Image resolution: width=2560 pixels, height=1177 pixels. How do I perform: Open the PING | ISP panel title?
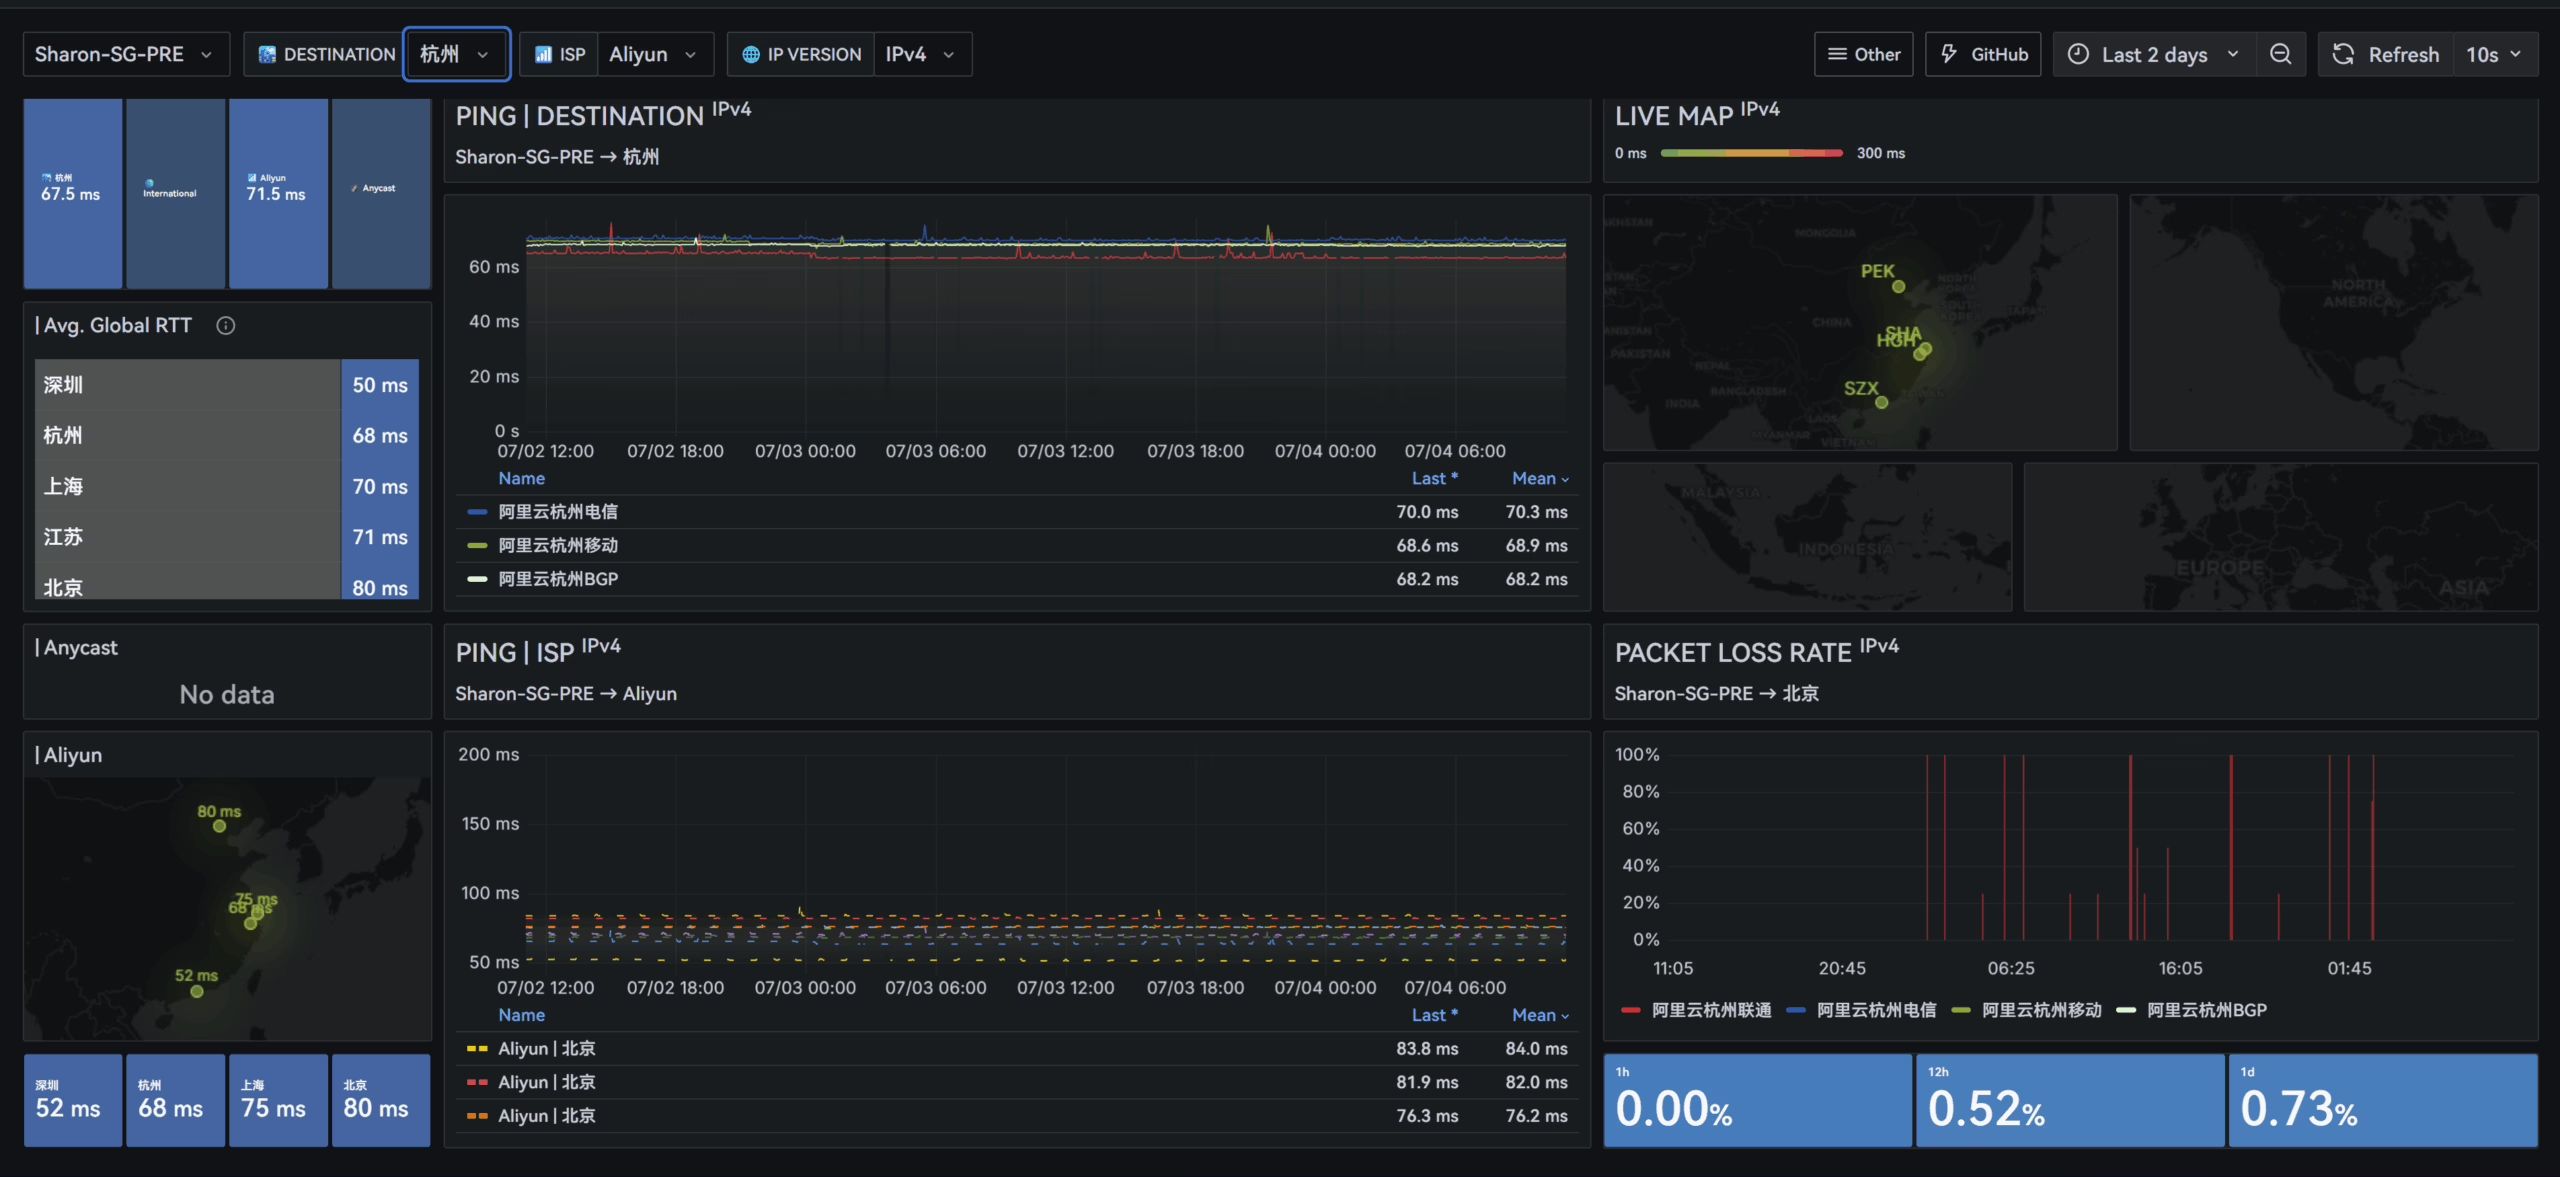(x=538, y=652)
